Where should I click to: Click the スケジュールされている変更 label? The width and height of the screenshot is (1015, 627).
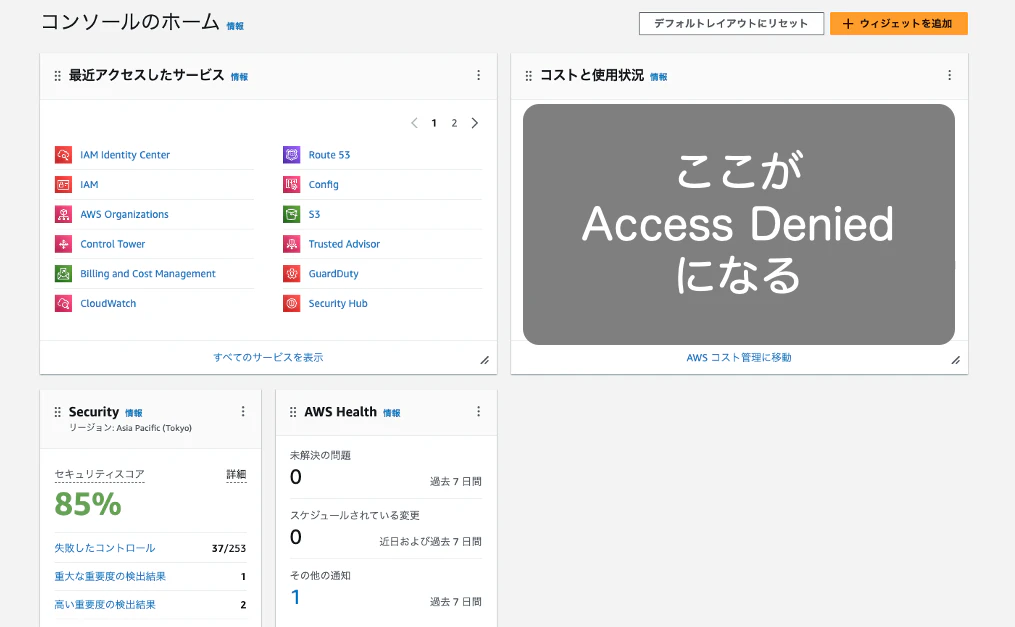(x=355, y=516)
